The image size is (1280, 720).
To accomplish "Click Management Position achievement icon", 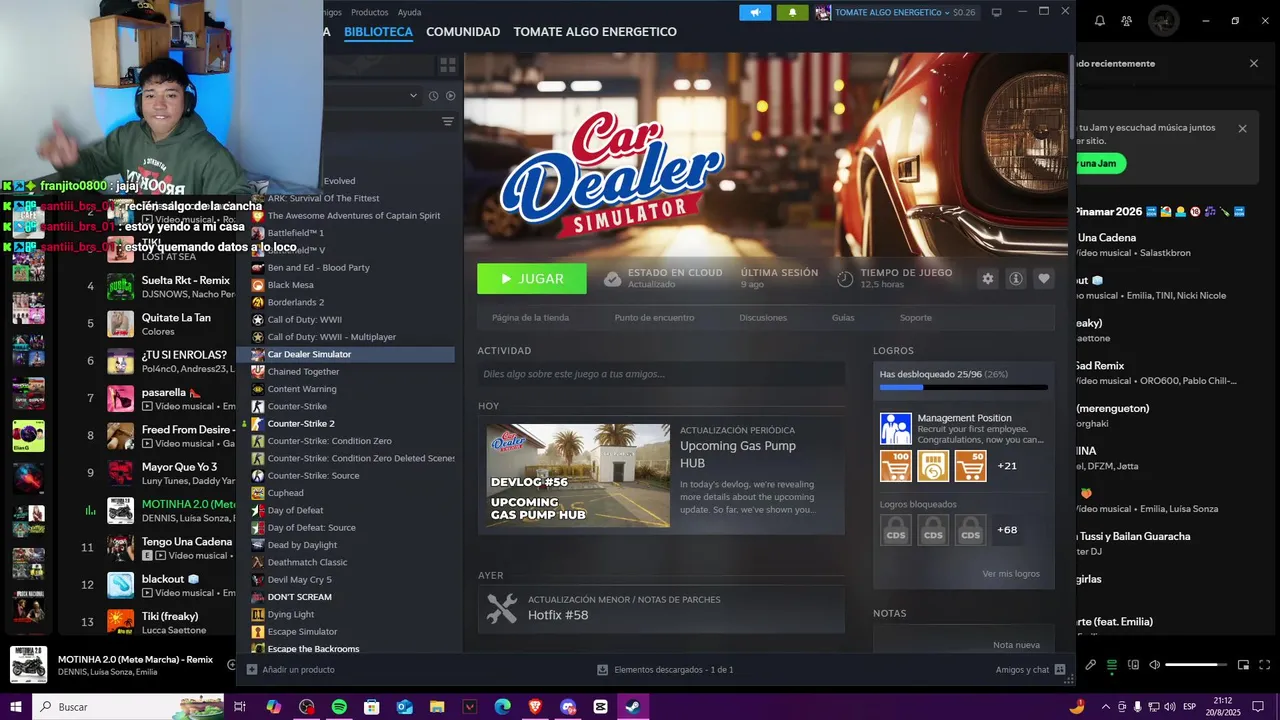I will [896, 429].
